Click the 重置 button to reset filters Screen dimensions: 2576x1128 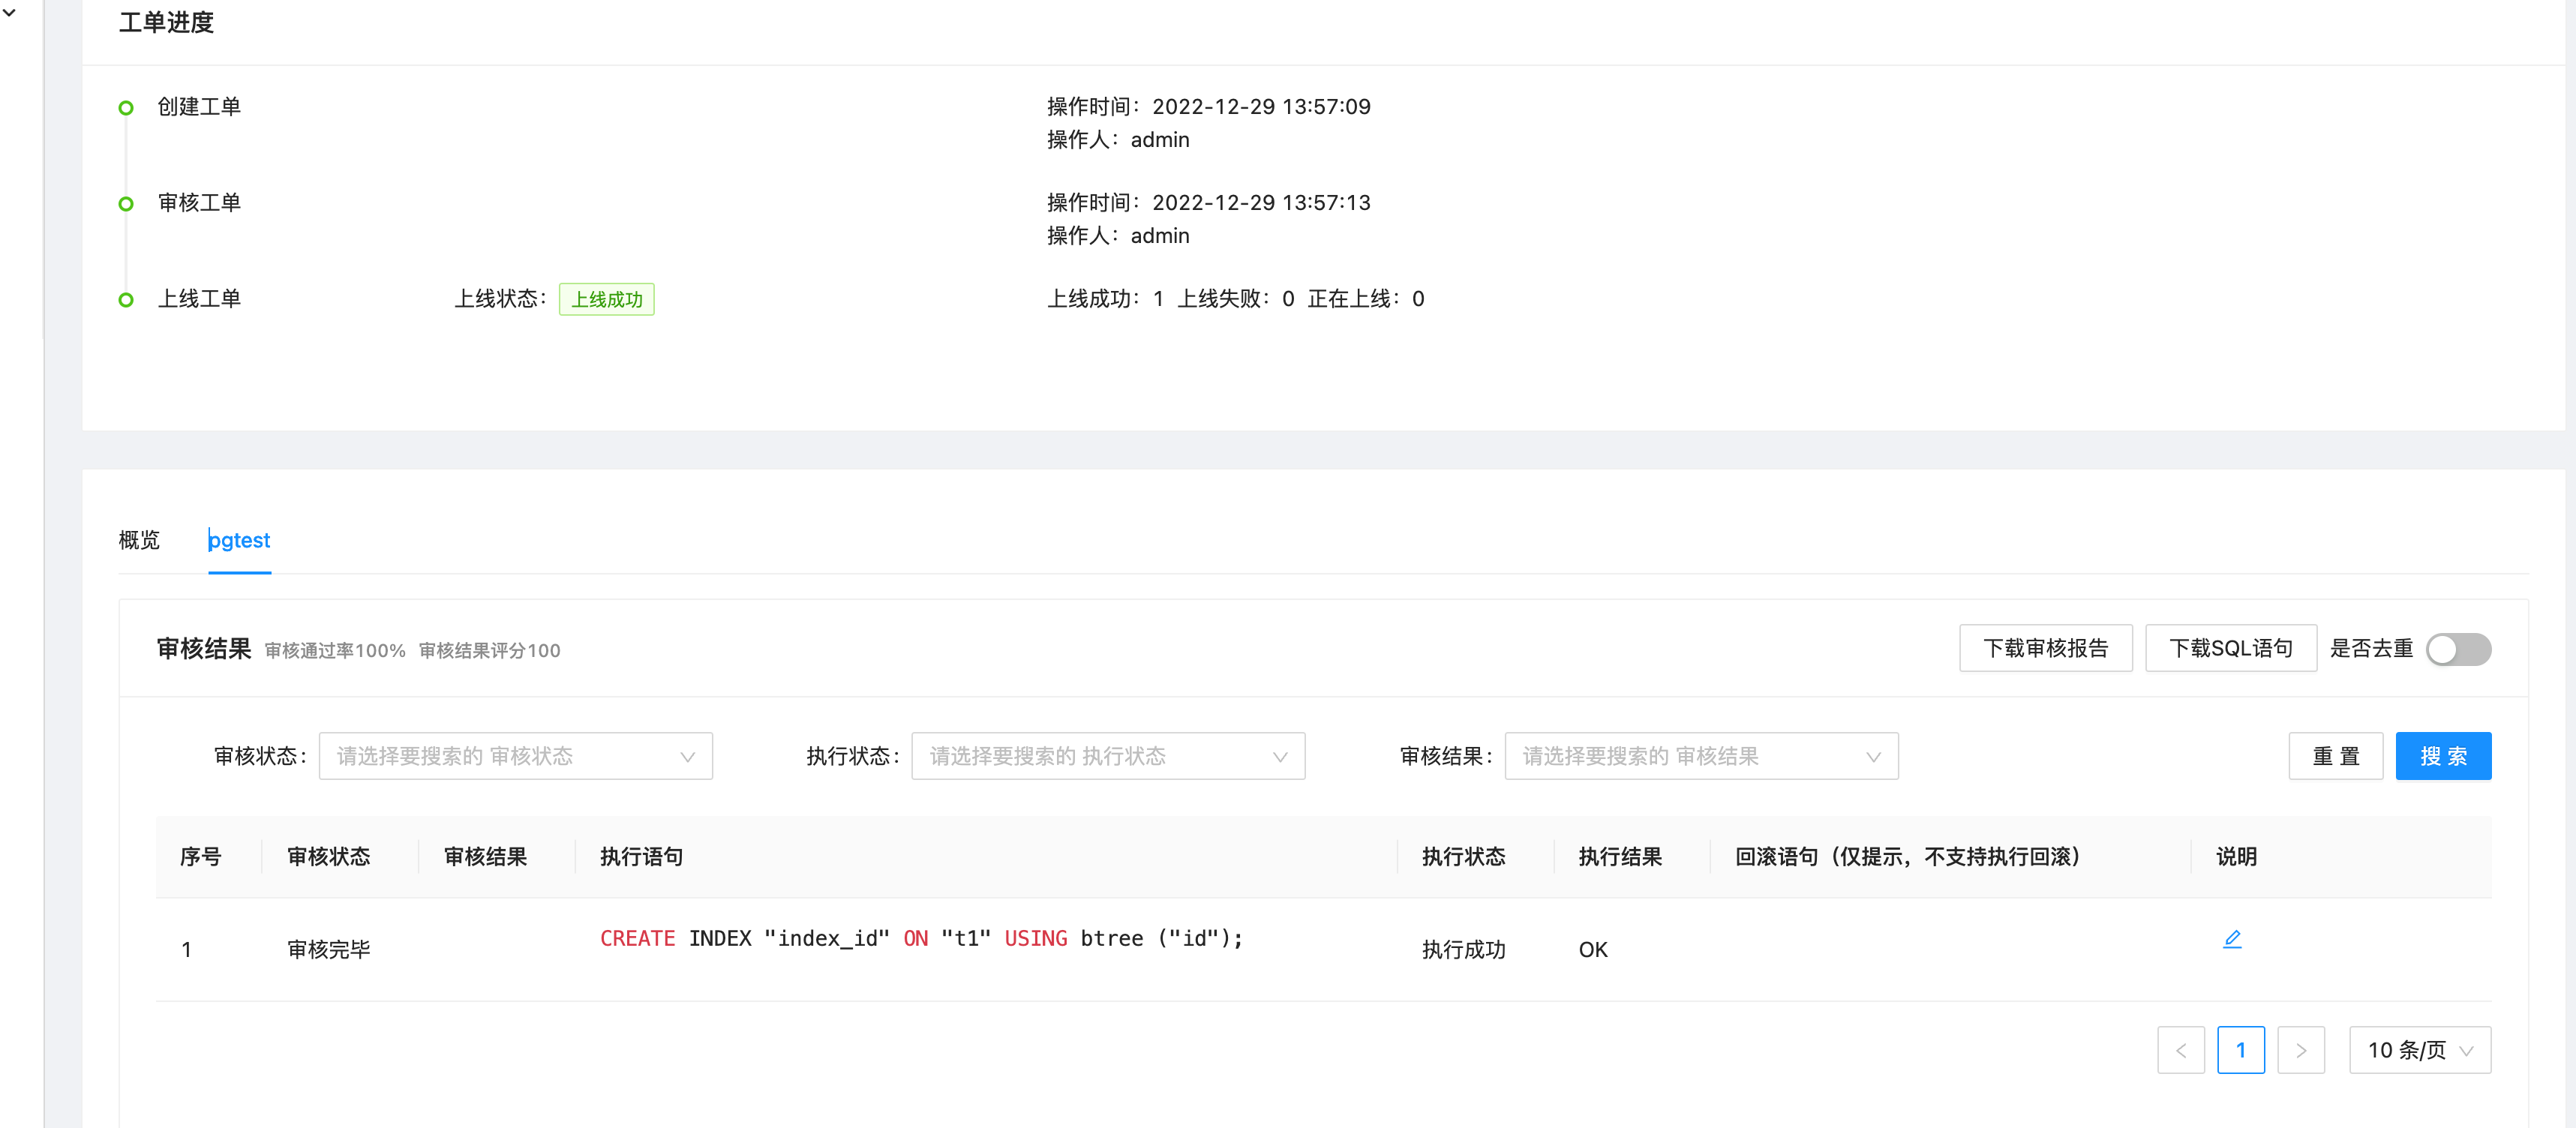coord(2336,756)
